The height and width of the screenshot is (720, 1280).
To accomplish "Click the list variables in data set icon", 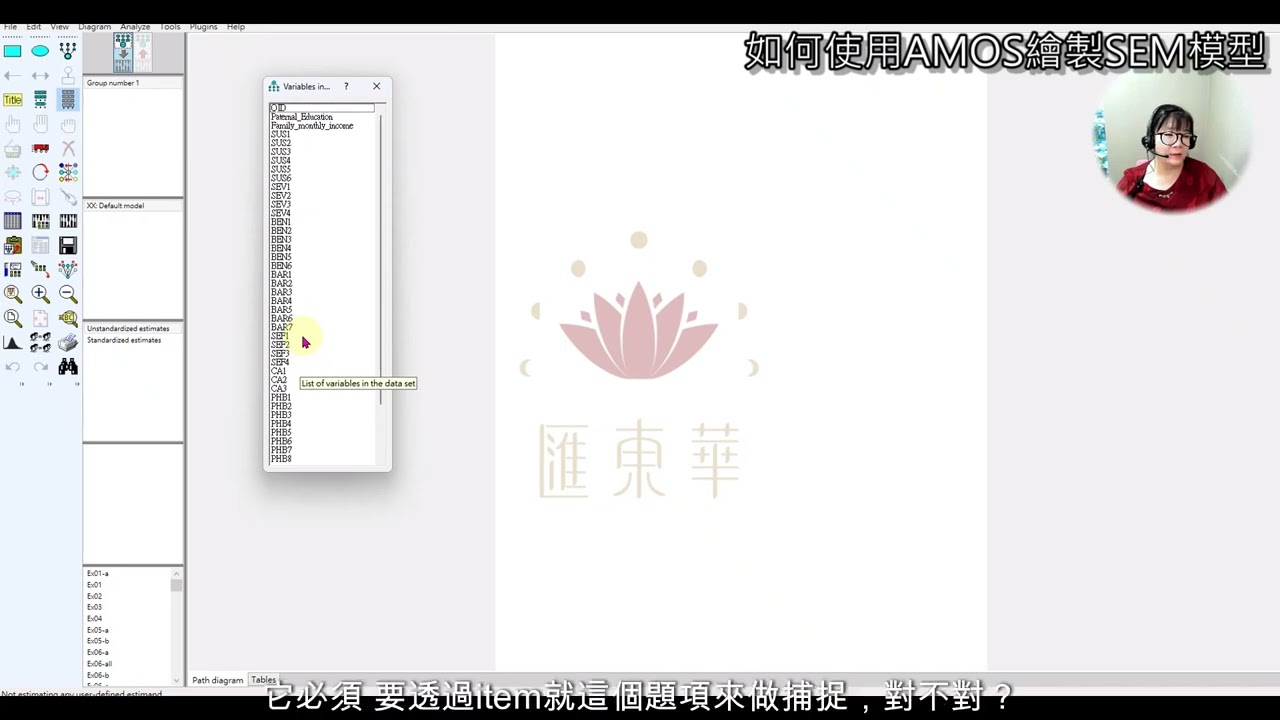I will (67, 100).
